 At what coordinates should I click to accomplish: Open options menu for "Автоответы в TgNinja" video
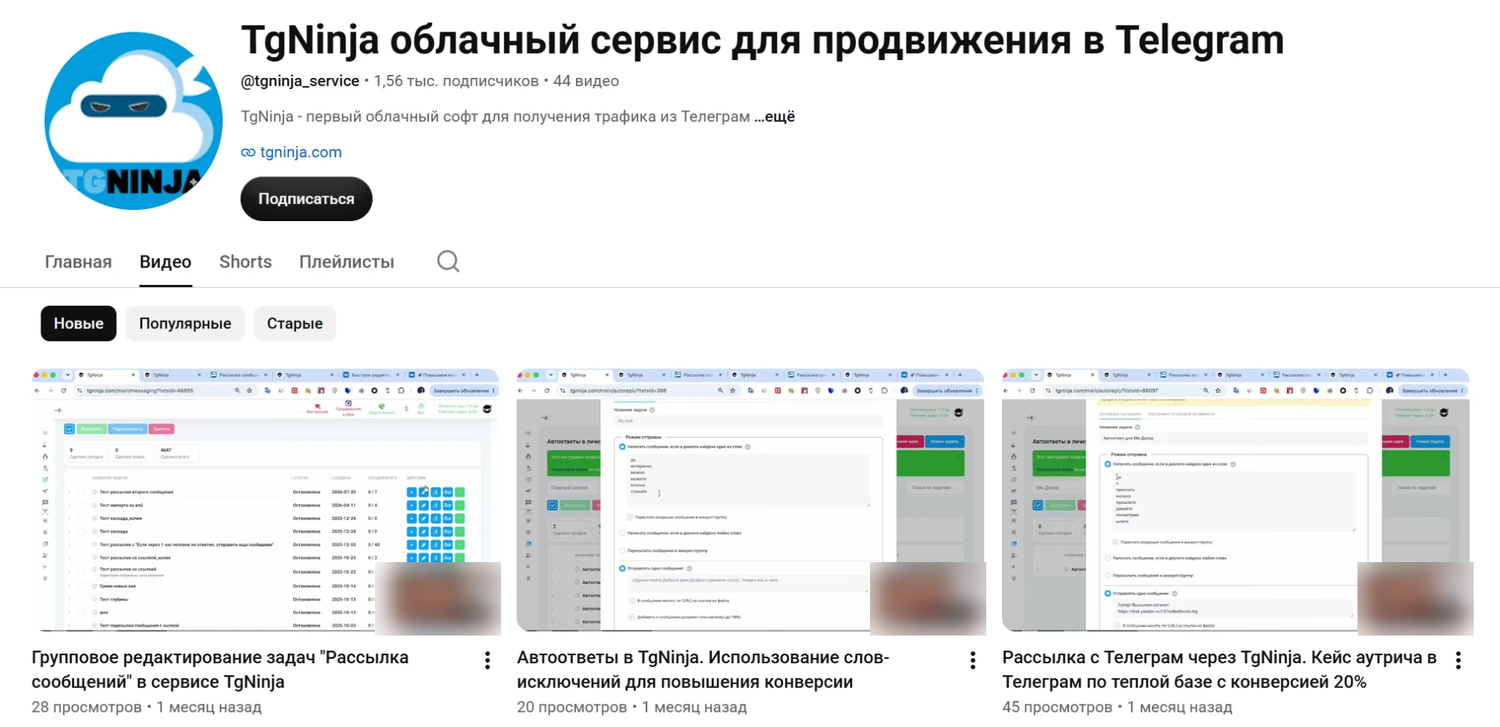pos(972,660)
